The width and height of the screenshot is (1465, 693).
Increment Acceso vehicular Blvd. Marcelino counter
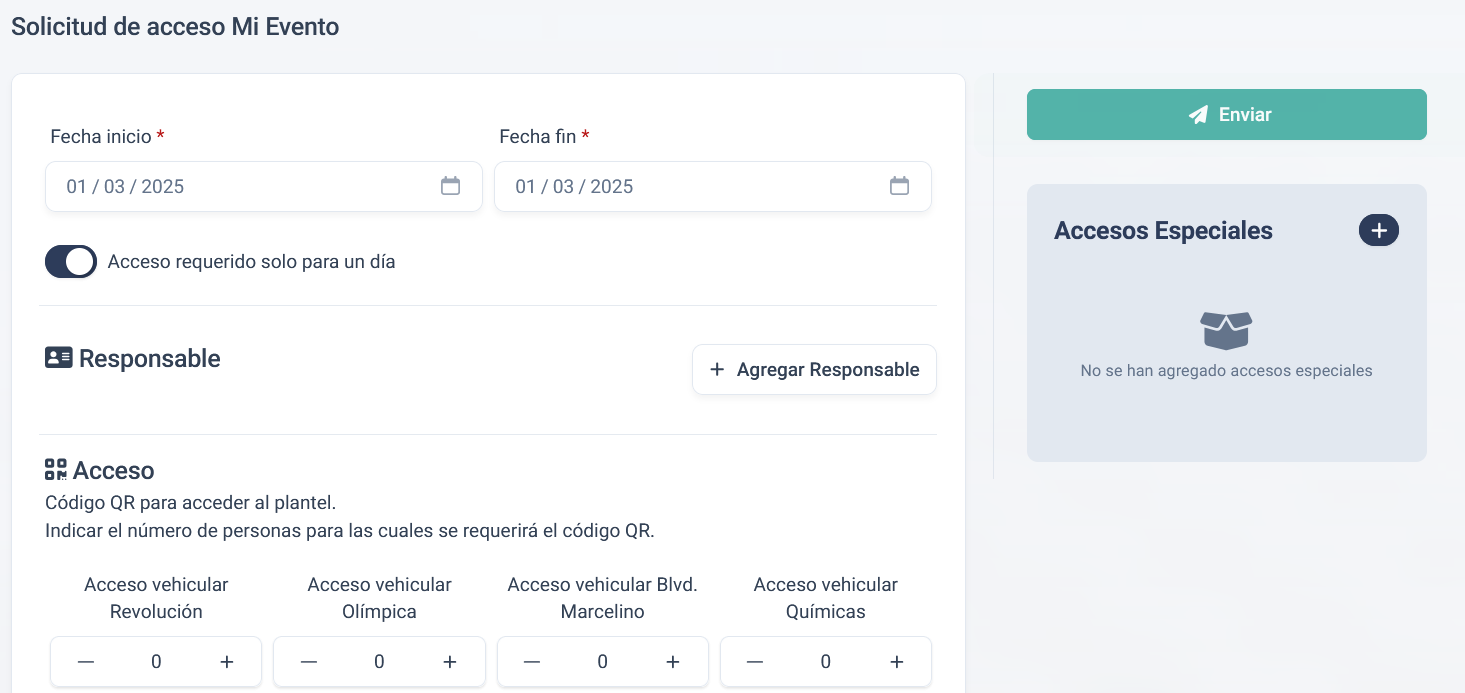[673, 661]
